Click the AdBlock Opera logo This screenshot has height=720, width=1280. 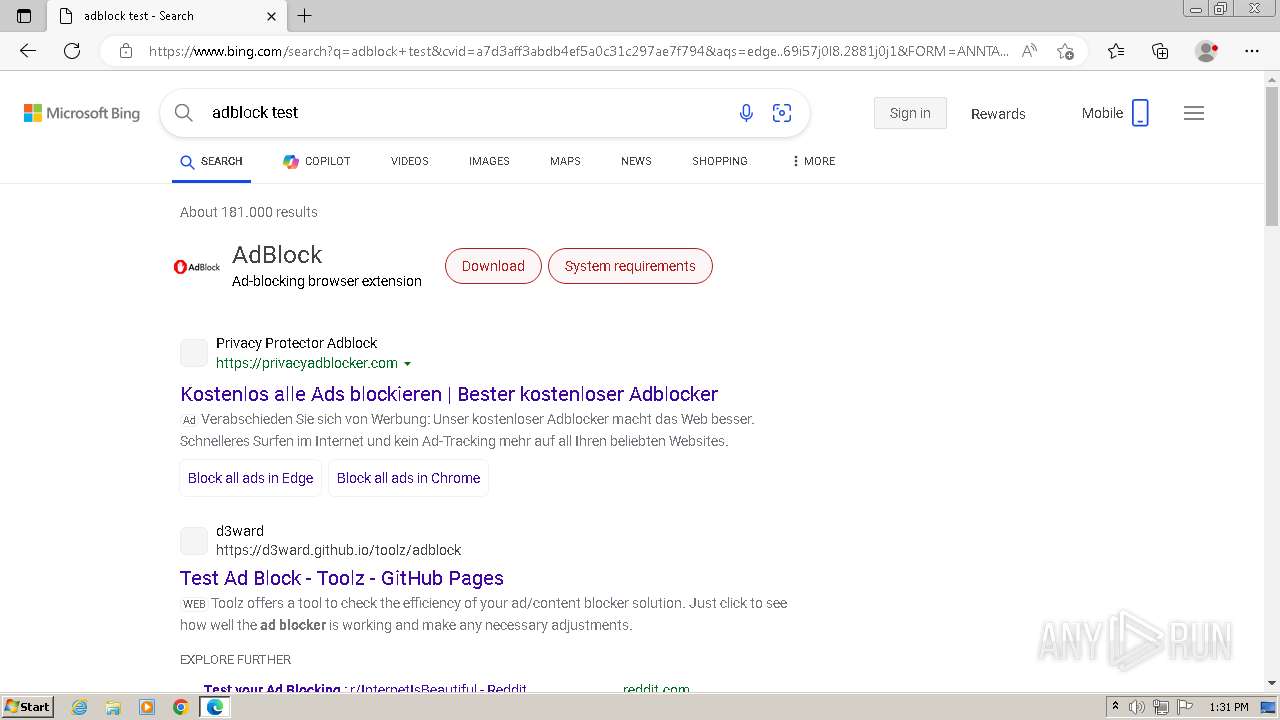pyautogui.click(x=197, y=267)
